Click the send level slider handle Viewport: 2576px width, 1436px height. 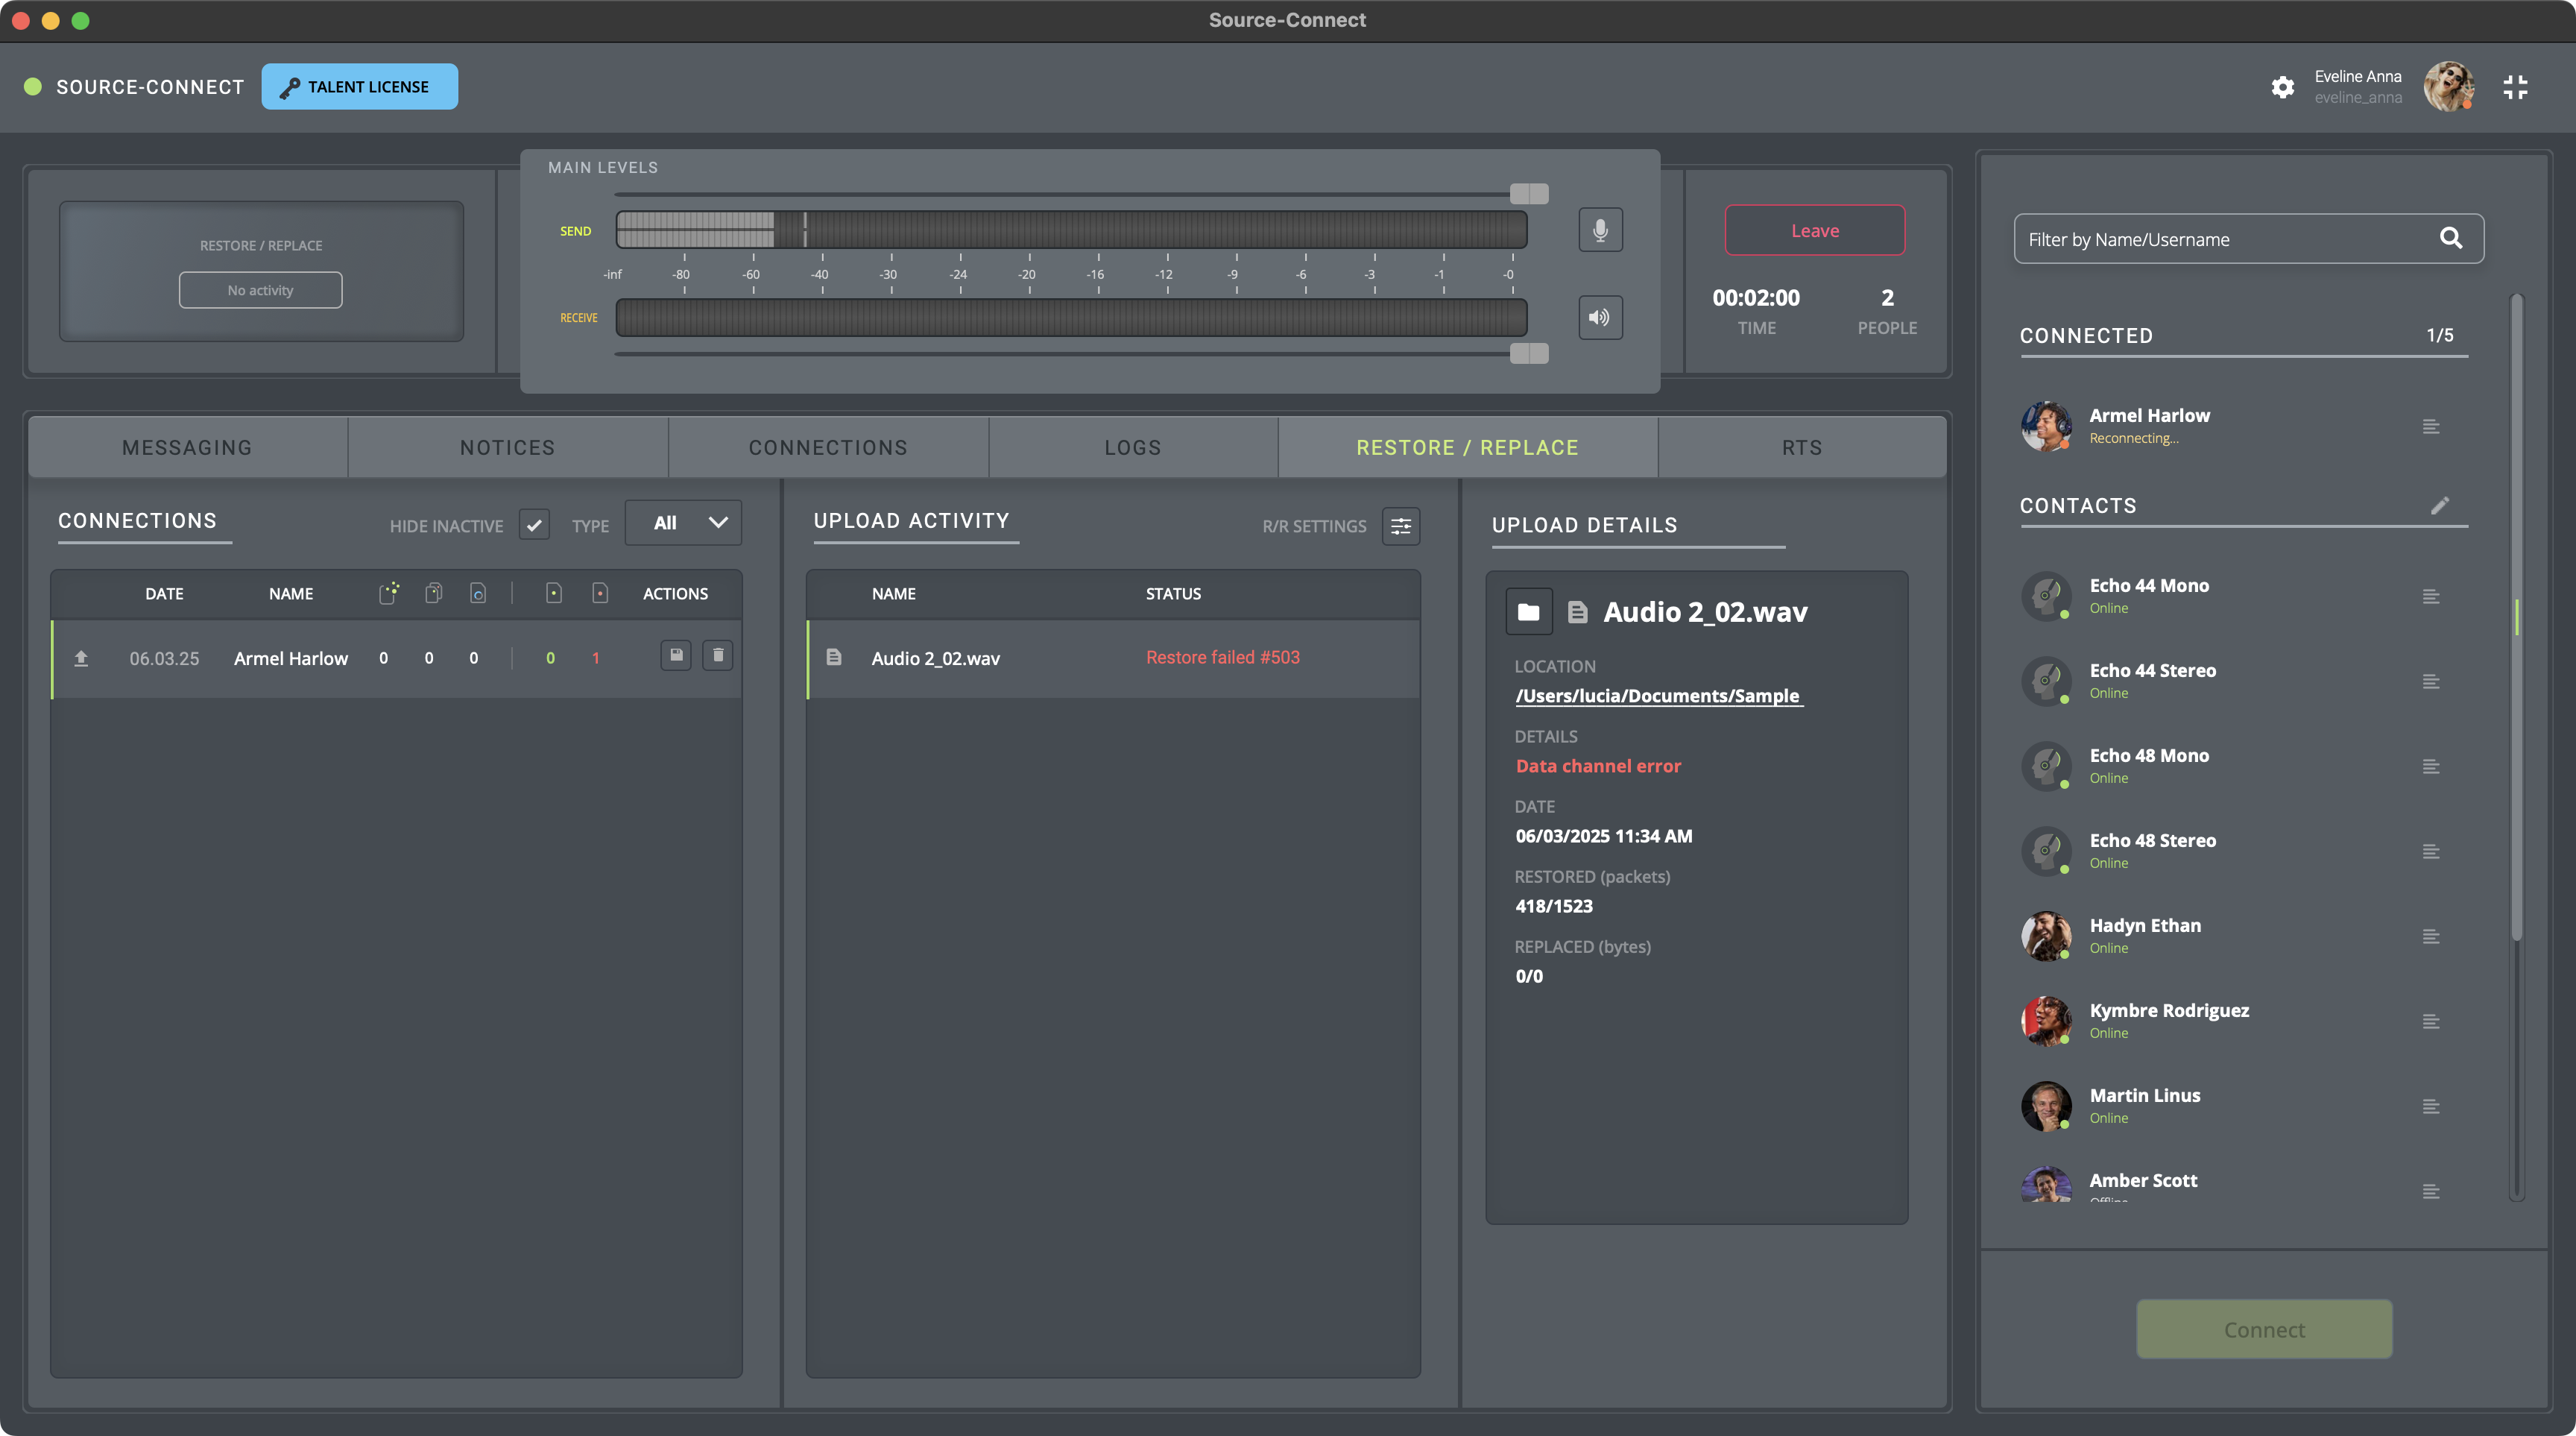click(x=1528, y=194)
